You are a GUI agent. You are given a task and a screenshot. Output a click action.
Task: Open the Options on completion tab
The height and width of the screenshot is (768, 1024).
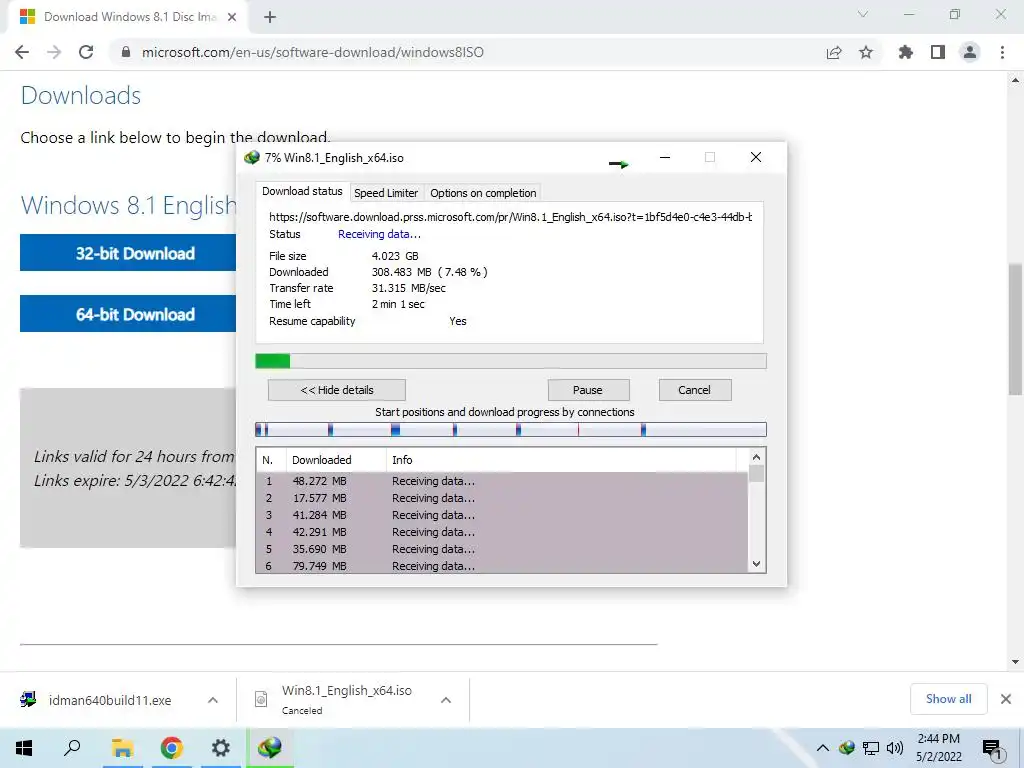483,193
